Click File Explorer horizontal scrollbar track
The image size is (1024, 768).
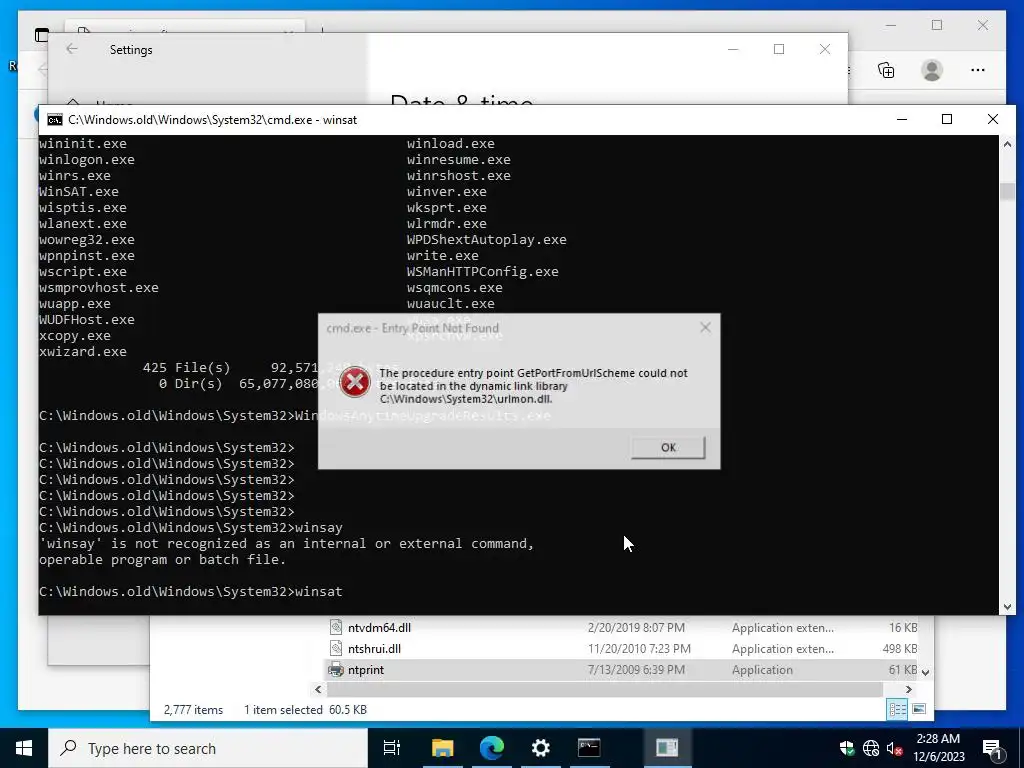[605, 689]
